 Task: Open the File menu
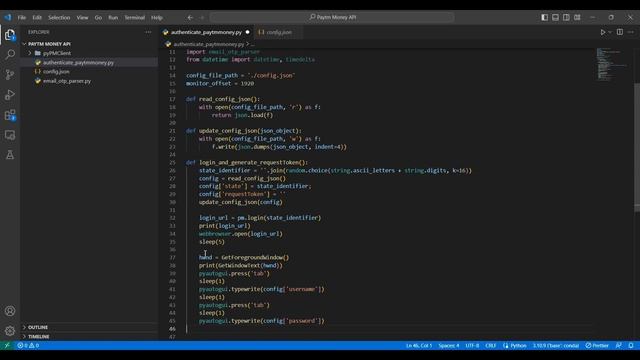pos(22,18)
